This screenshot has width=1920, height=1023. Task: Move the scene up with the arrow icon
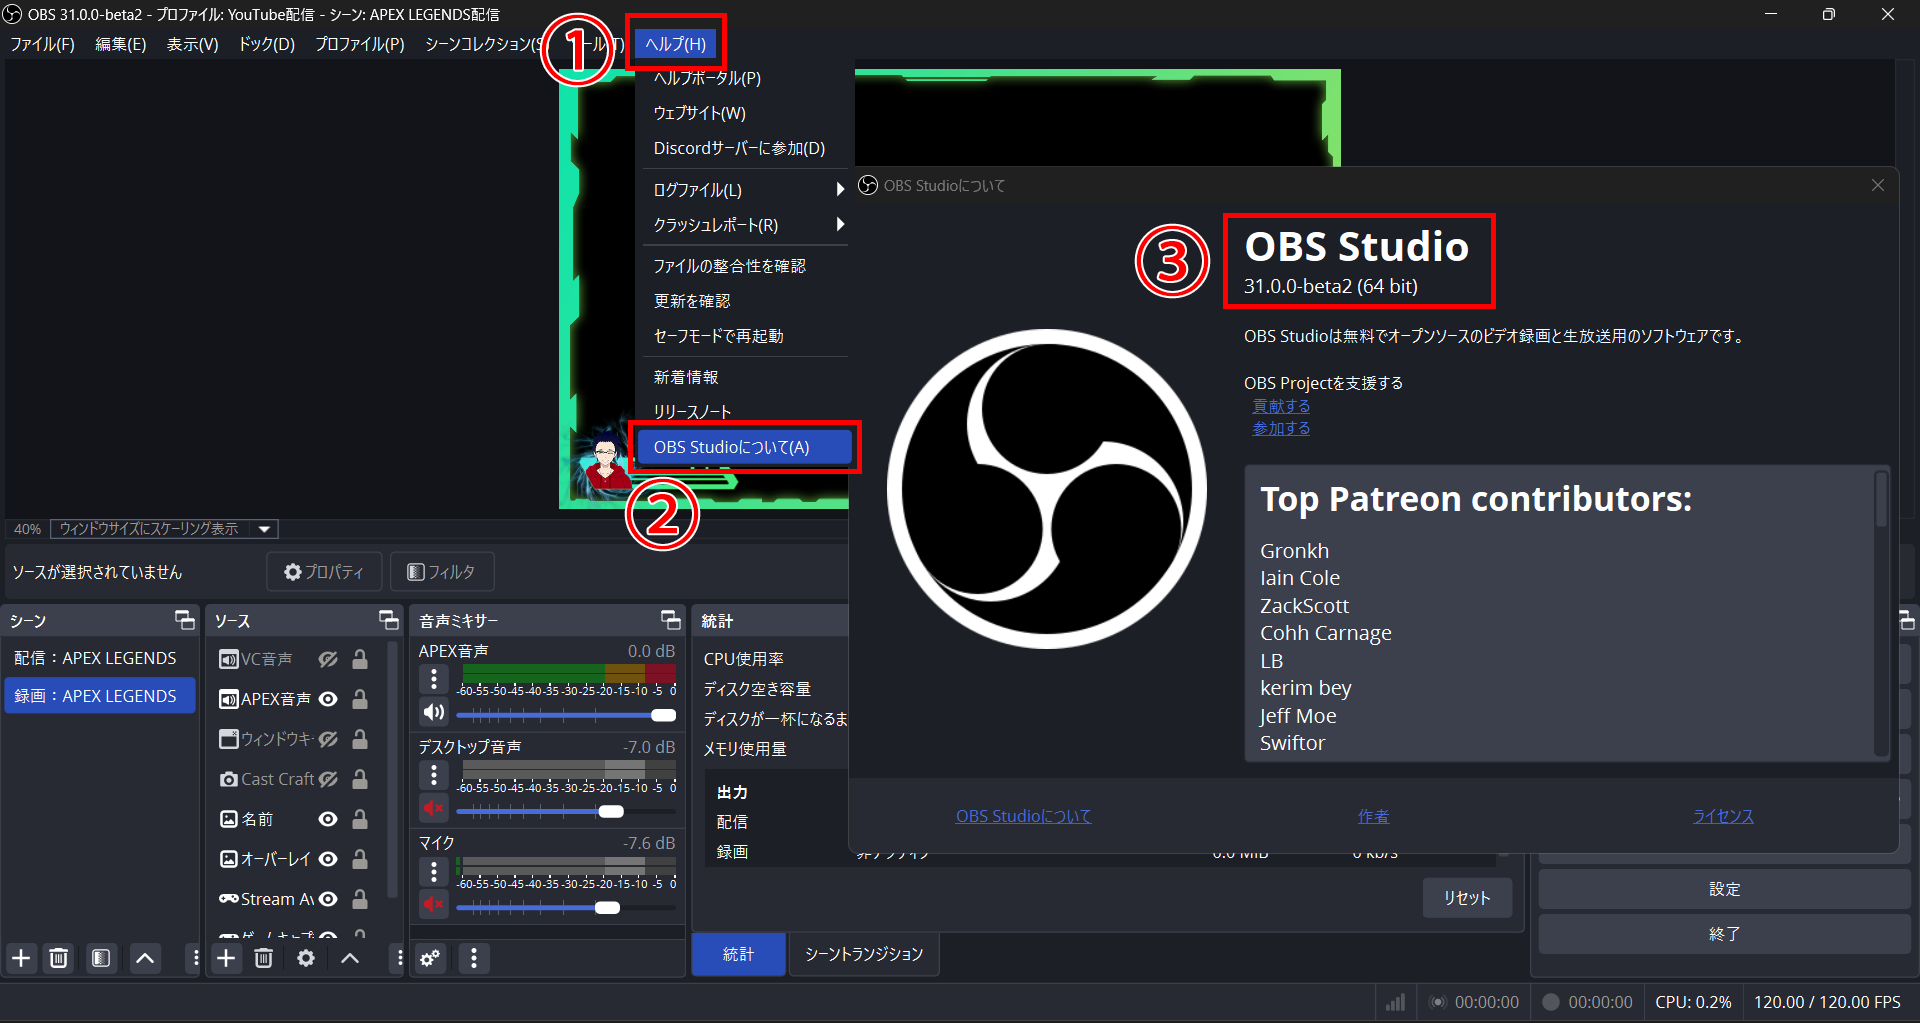click(x=145, y=958)
